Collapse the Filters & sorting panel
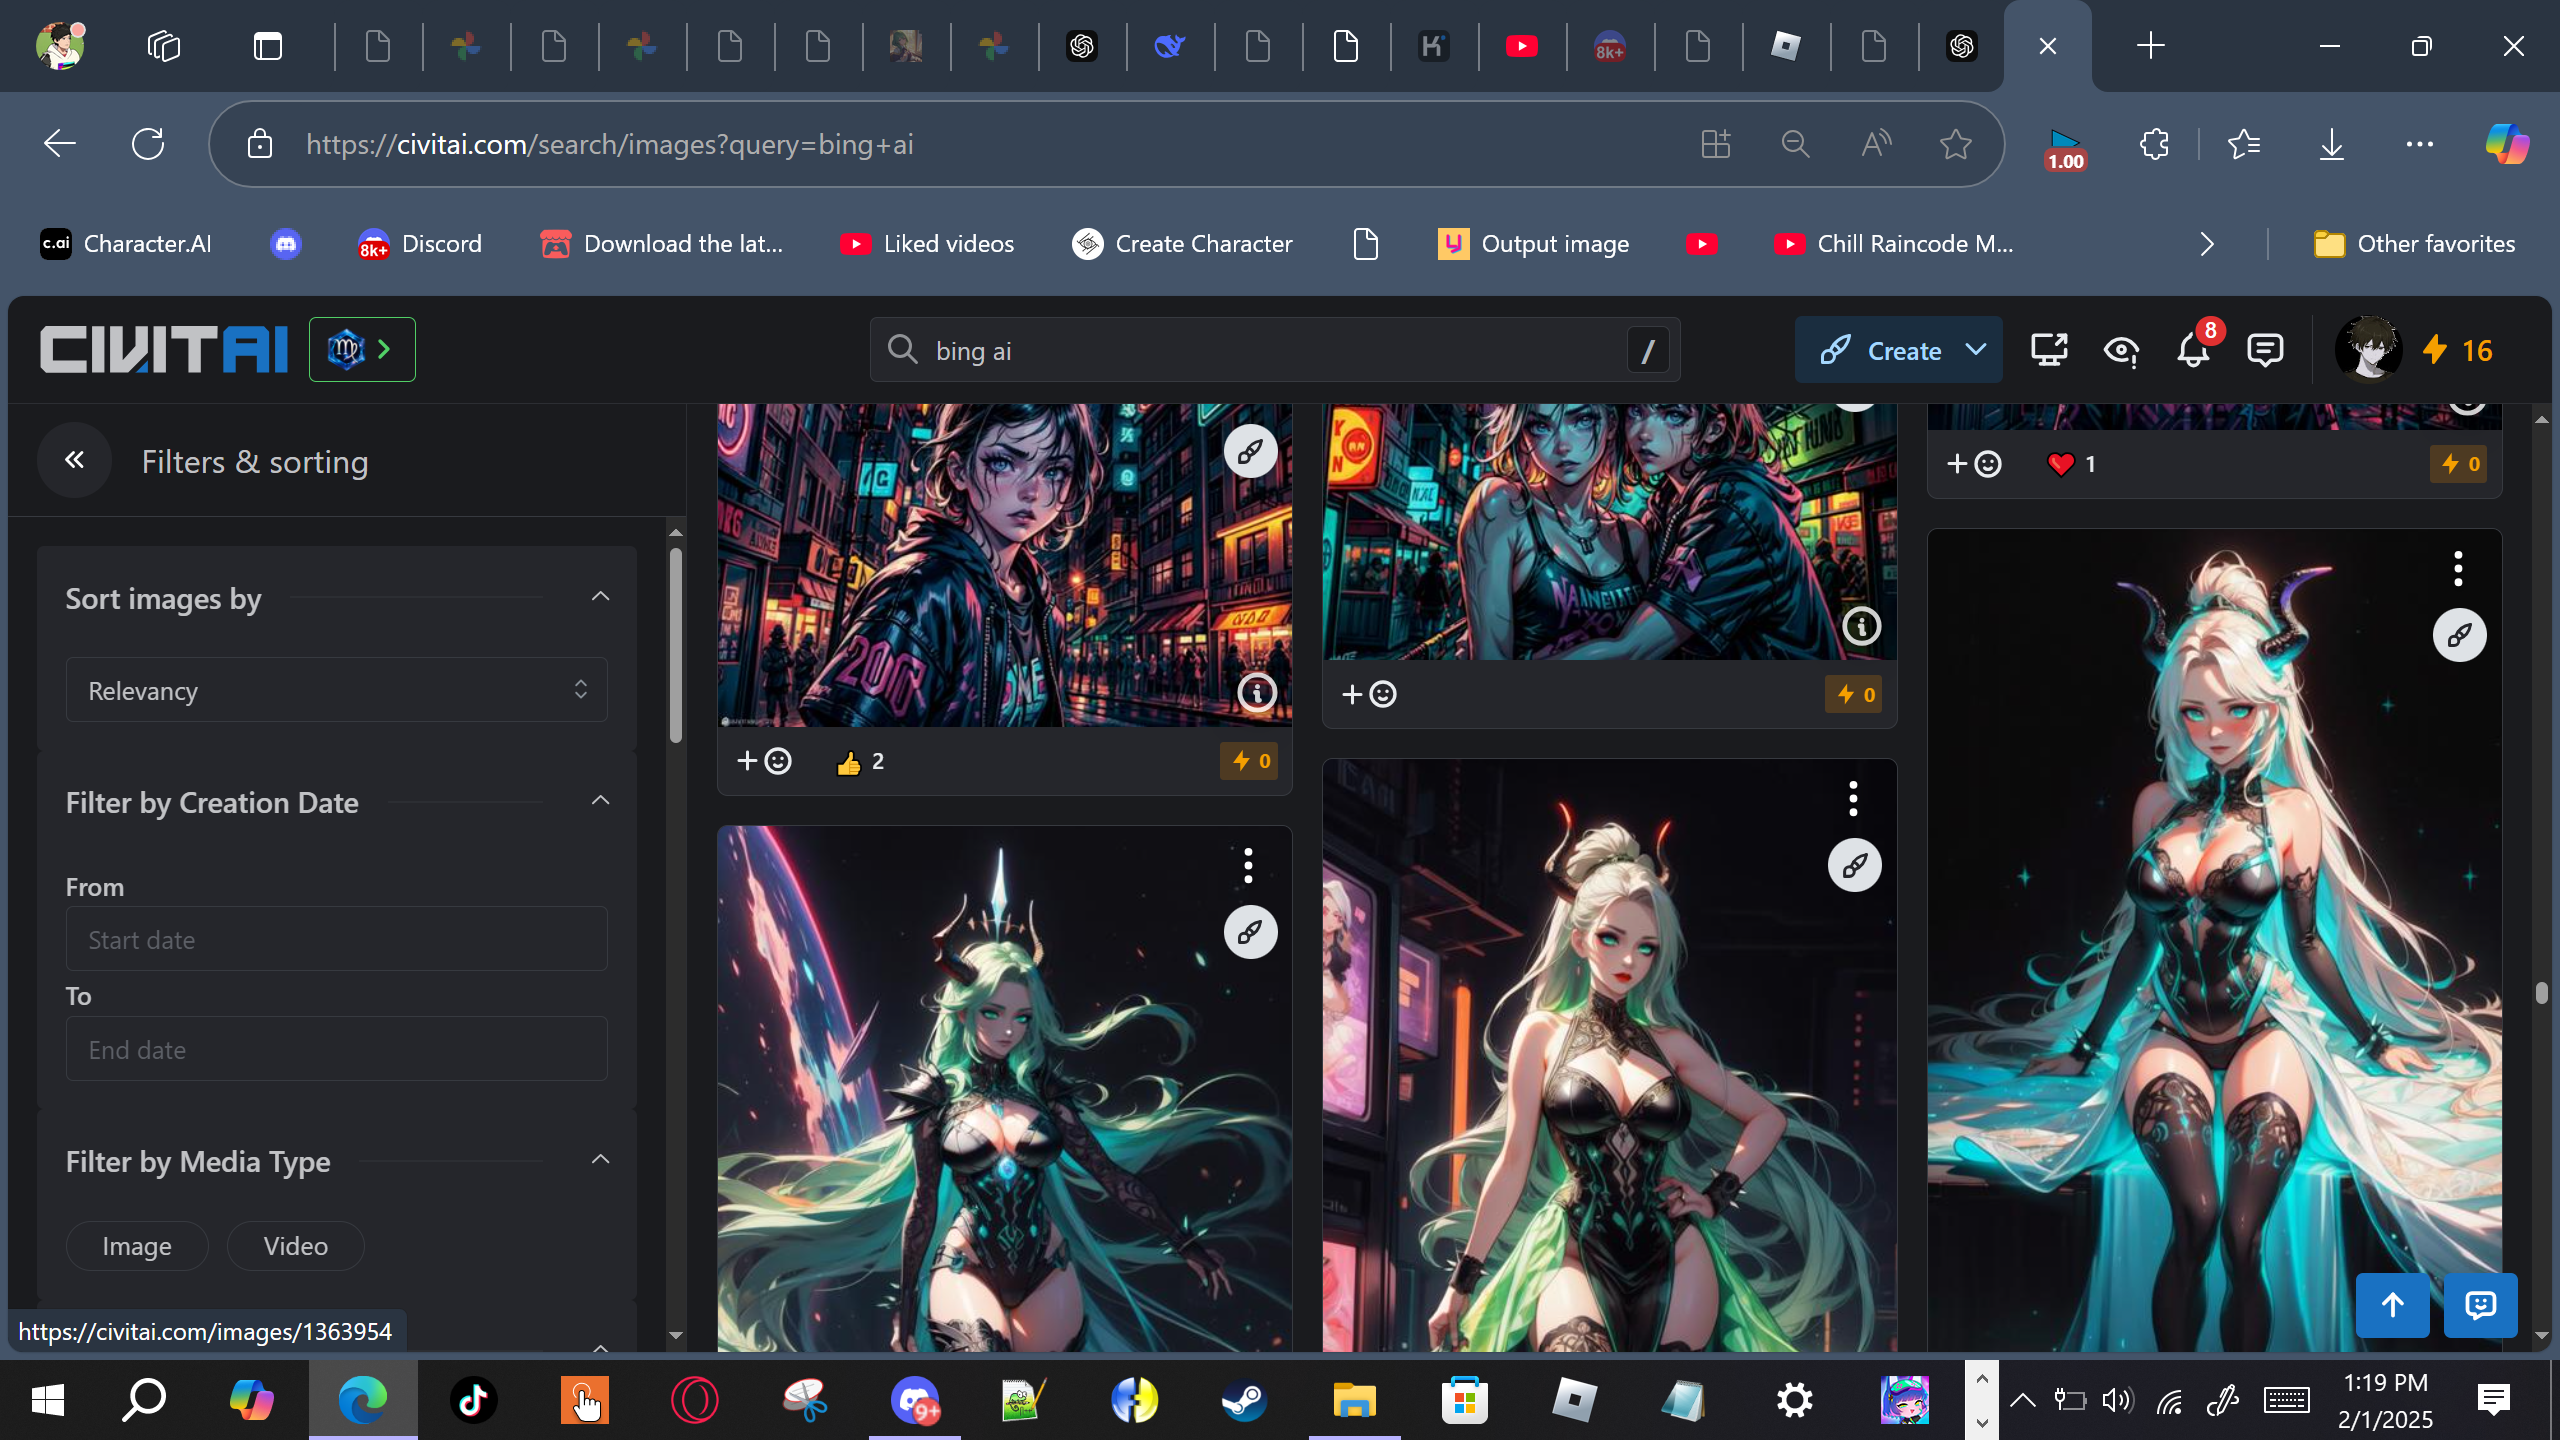The width and height of the screenshot is (2560, 1440). 74,460
